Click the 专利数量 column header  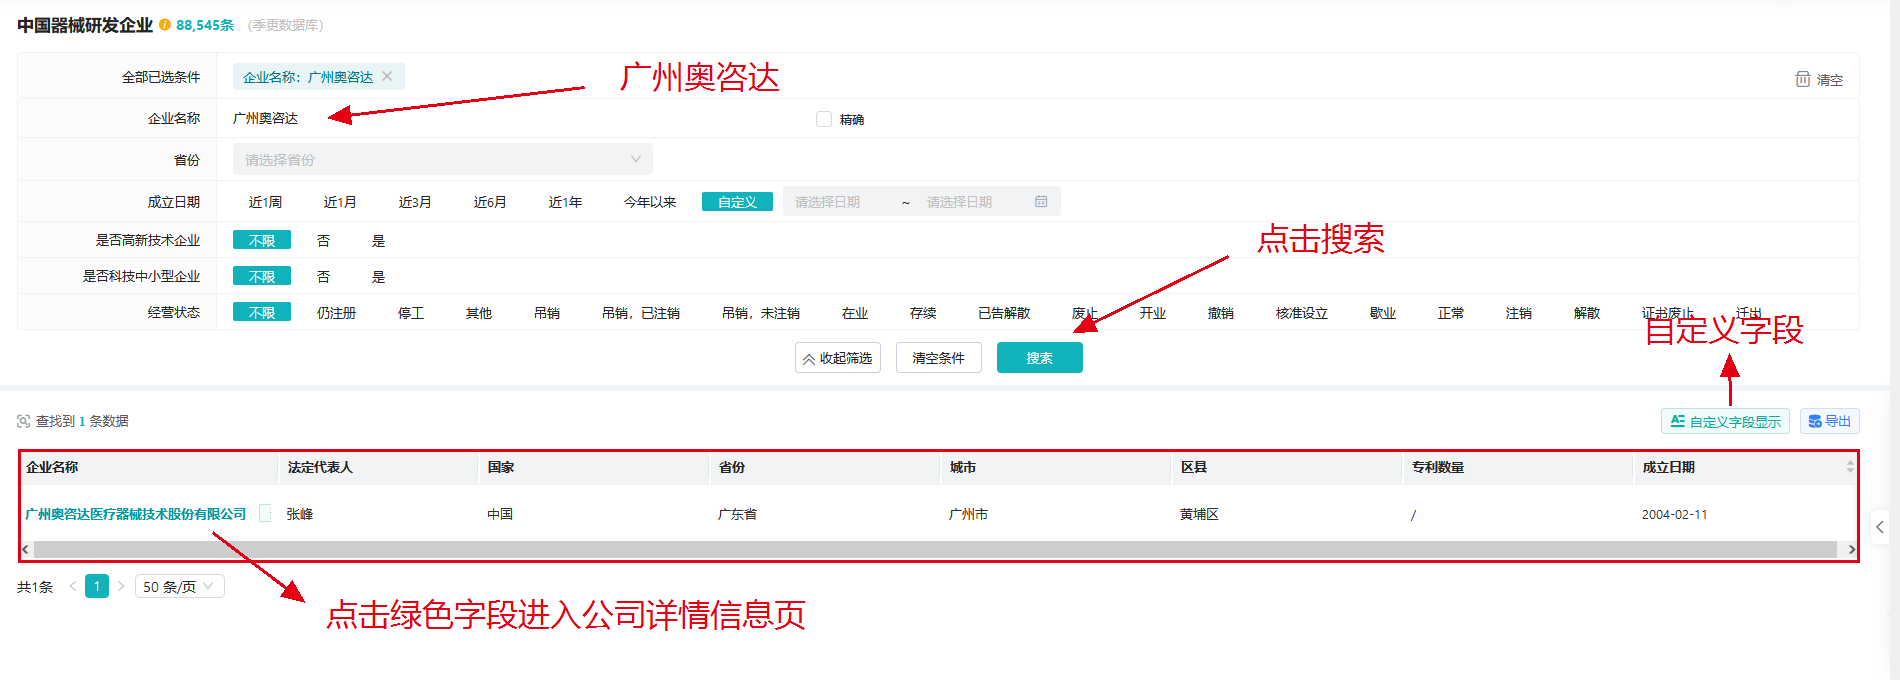click(1438, 467)
